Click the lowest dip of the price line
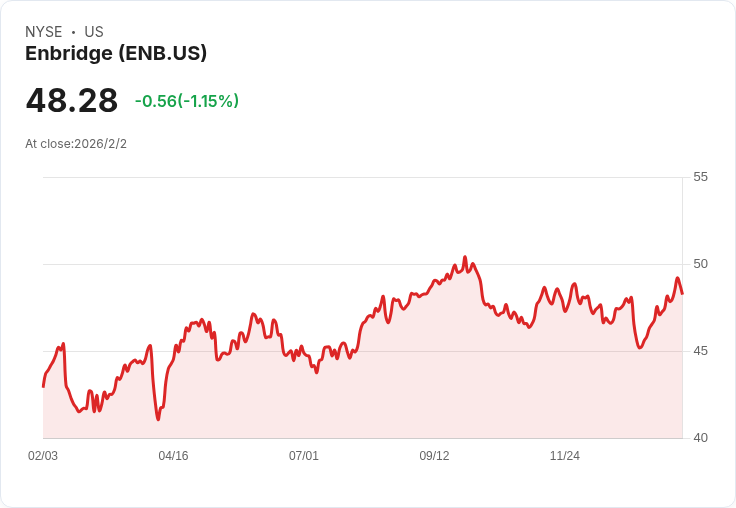 point(158,419)
